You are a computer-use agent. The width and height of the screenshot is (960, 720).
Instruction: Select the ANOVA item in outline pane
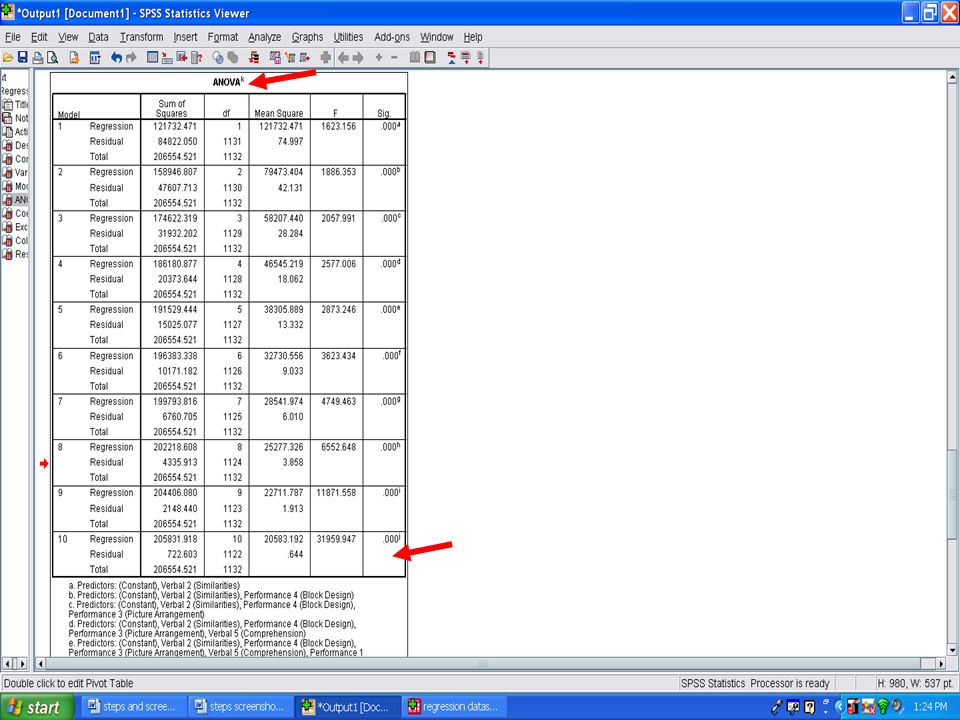pos(18,200)
